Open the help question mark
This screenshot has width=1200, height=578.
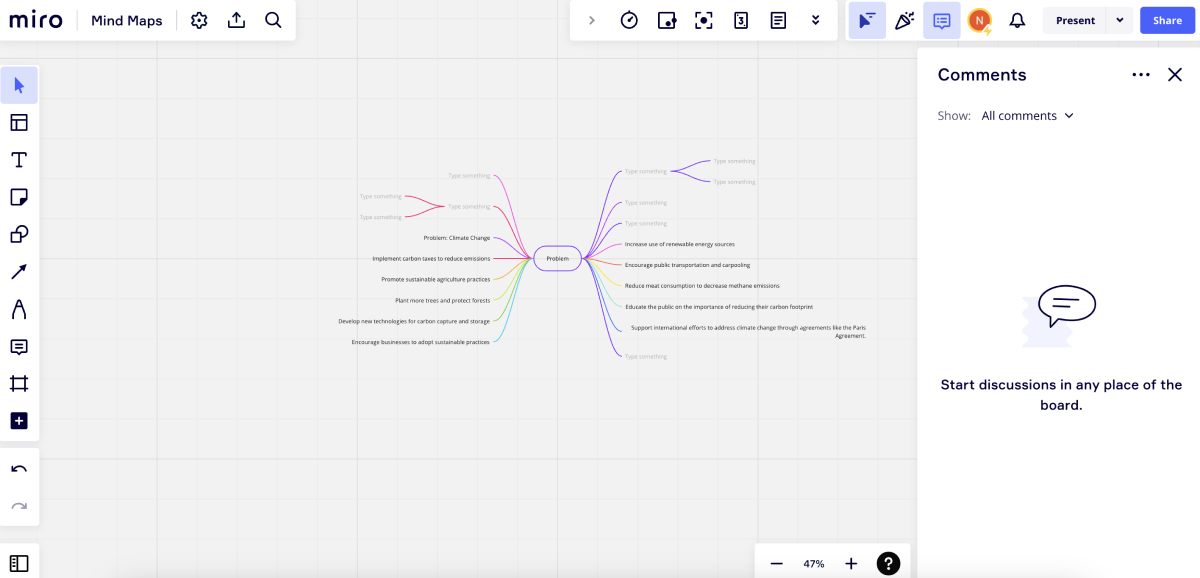point(888,563)
